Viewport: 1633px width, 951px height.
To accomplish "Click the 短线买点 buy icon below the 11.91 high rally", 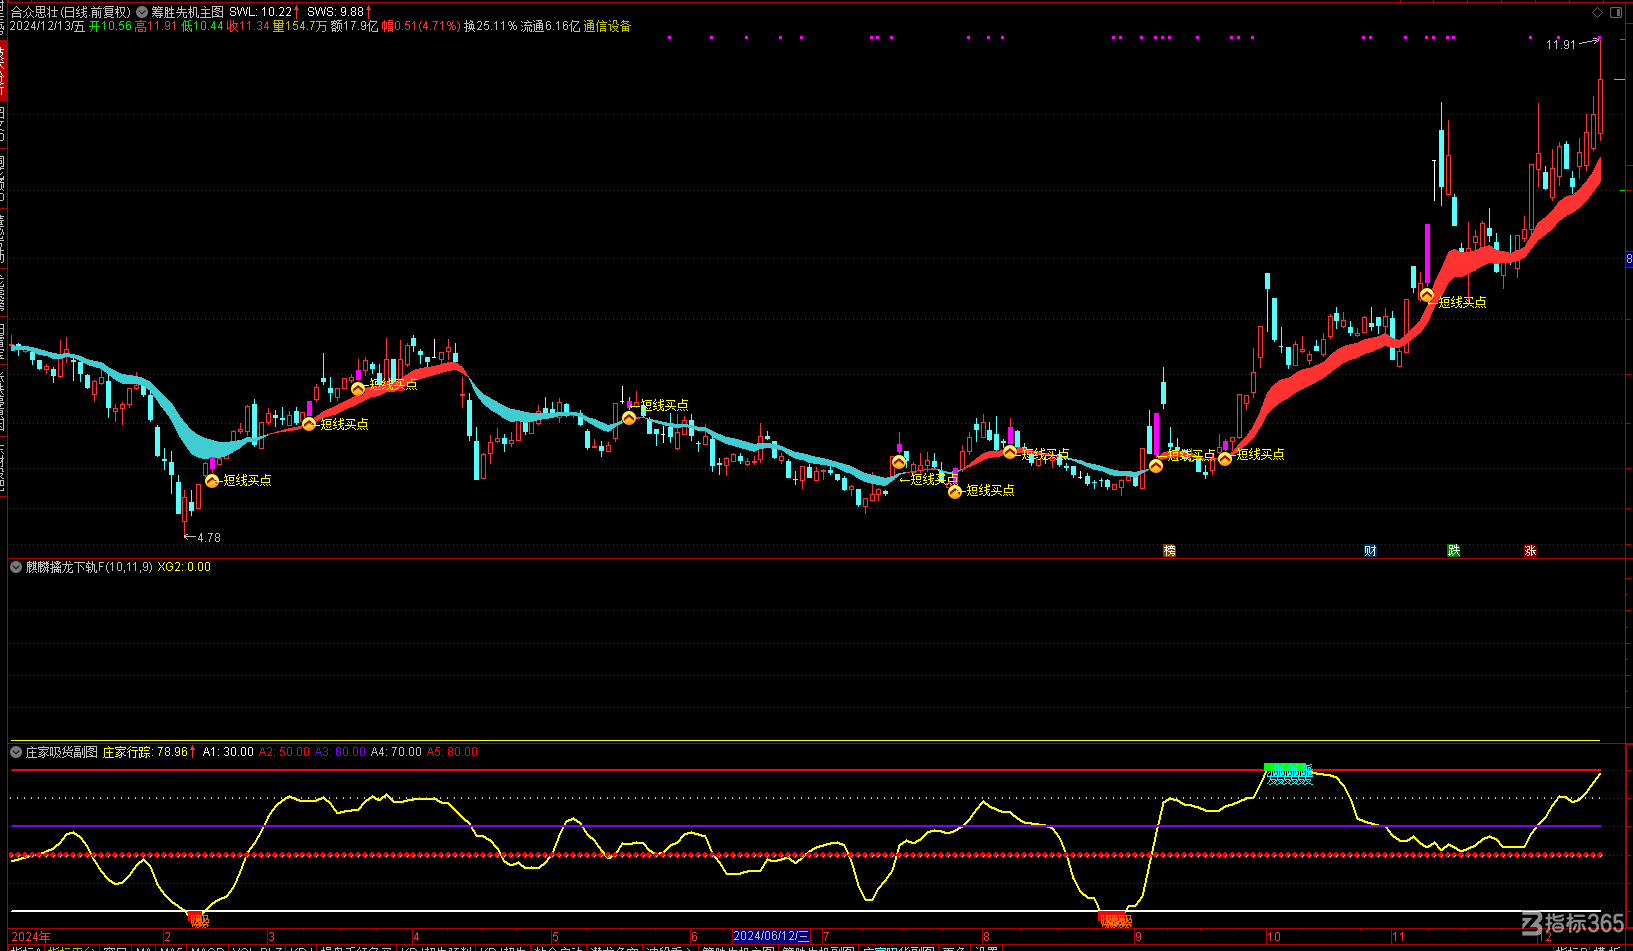I will click(x=1427, y=296).
